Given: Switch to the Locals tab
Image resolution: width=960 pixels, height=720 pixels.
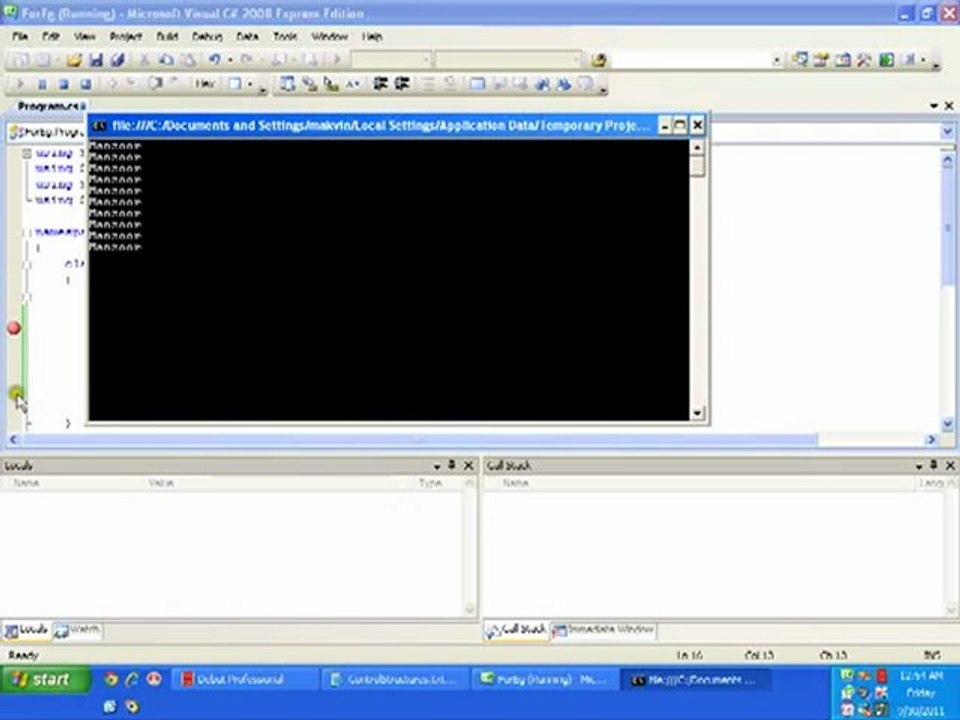Looking at the screenshot, I should [26, 630].
